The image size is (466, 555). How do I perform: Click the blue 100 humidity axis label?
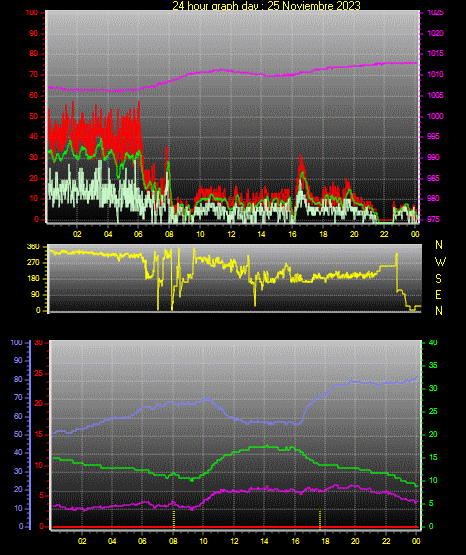(16, 343)
